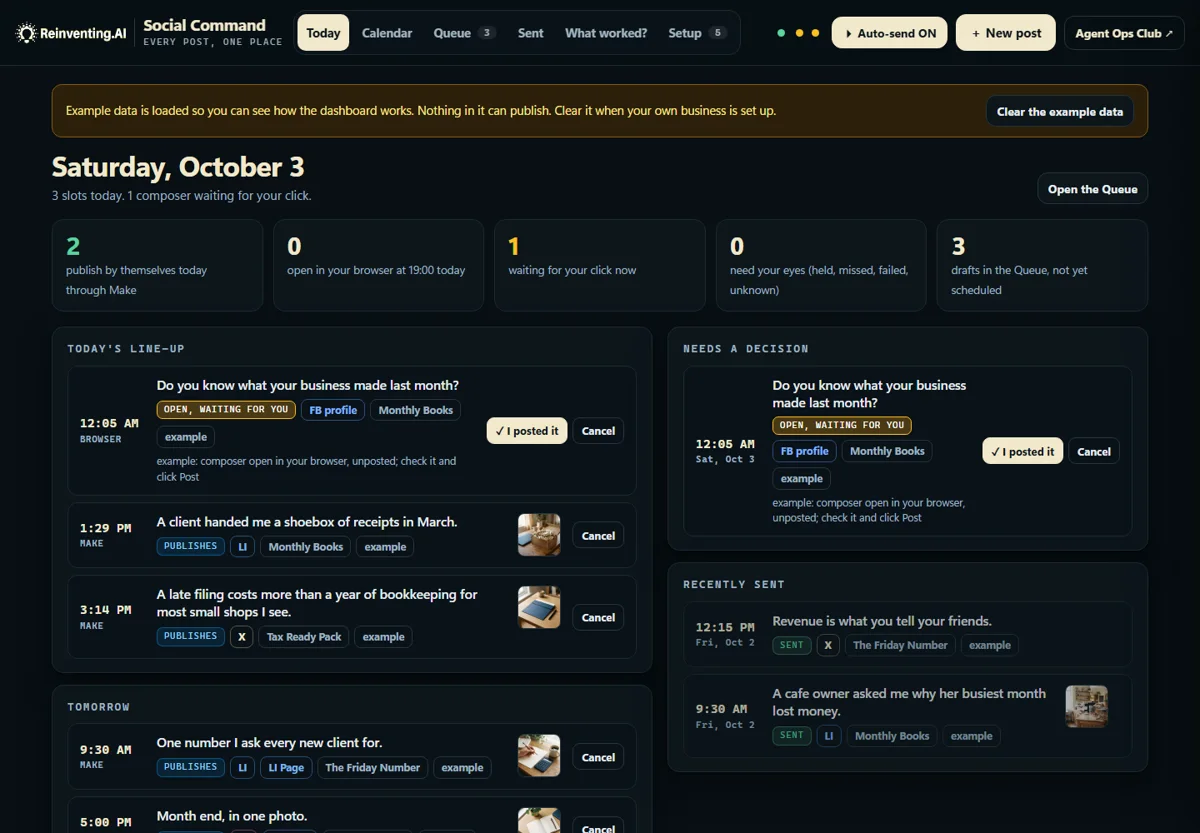Image resolution: width=1200 pixels, height=833 pixels.
Task: Open the Sent tab
Action: click(x=531, y=33)
